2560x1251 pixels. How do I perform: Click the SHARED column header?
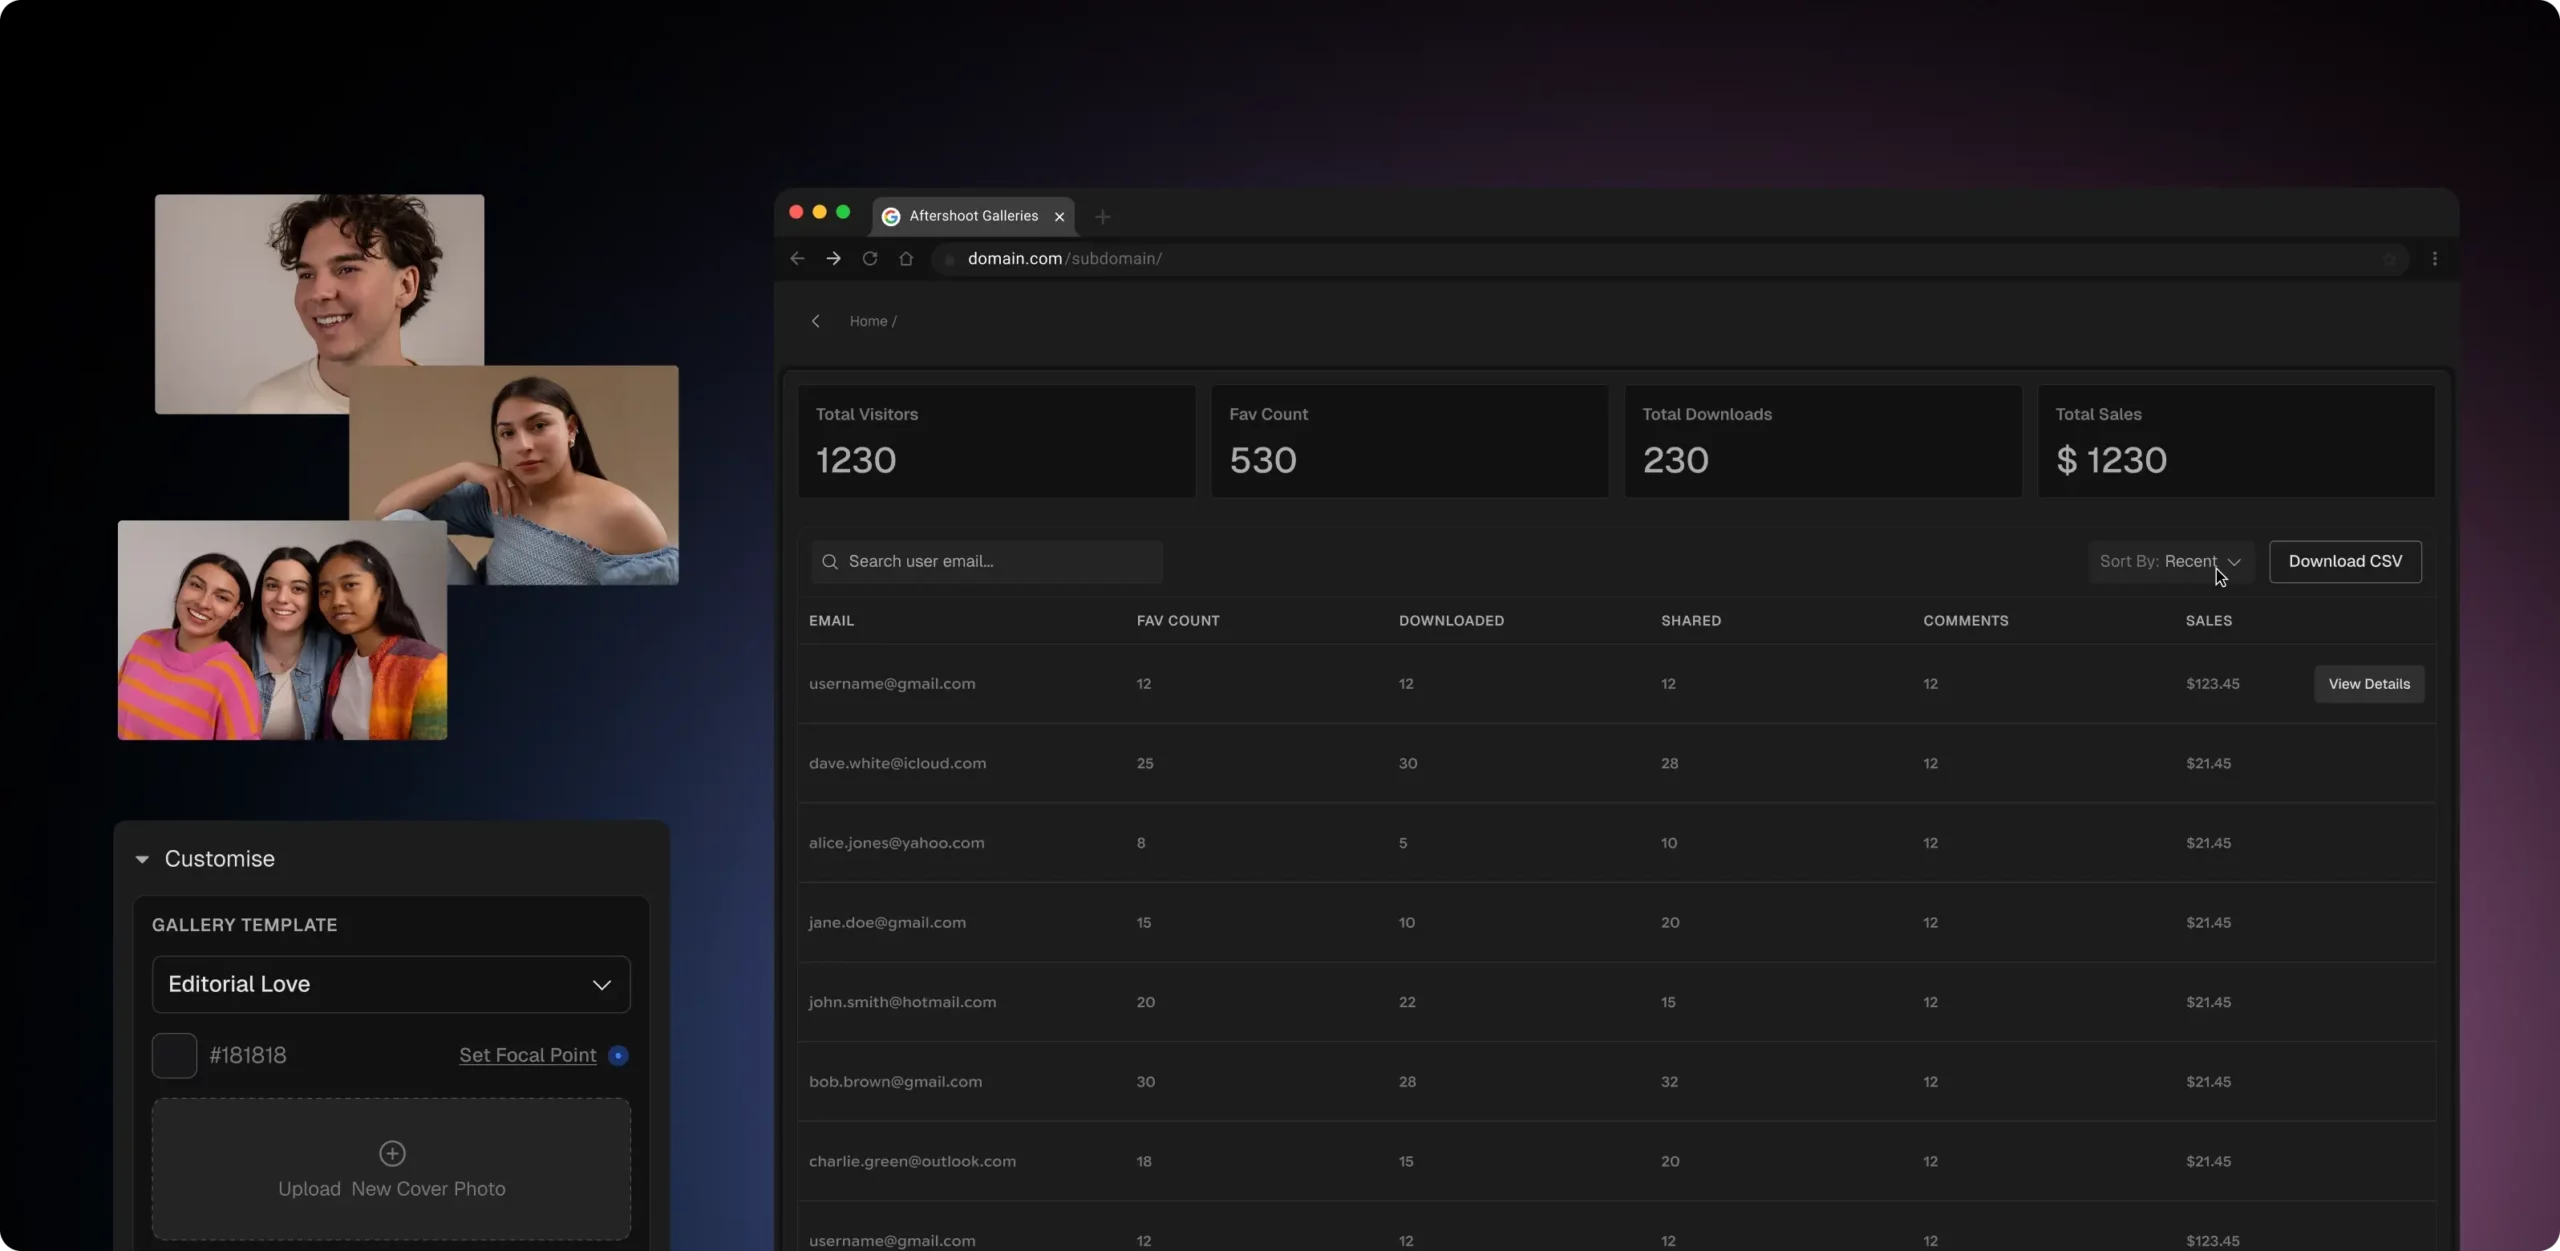tap(1691, 621)
